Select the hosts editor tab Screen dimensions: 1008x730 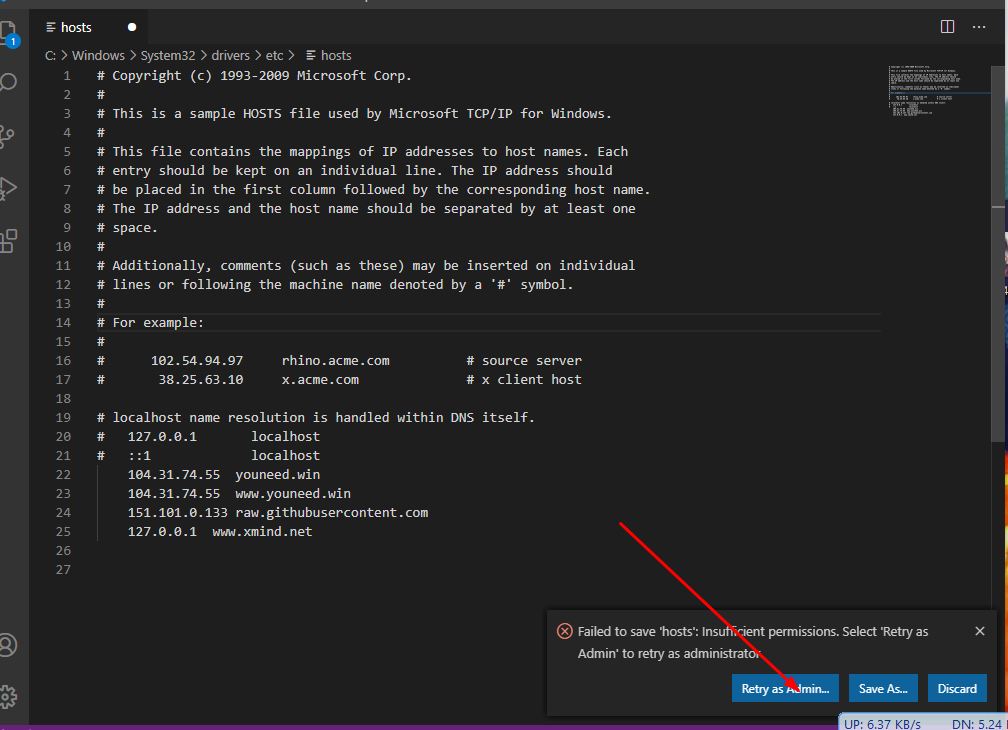pos(90,27)
